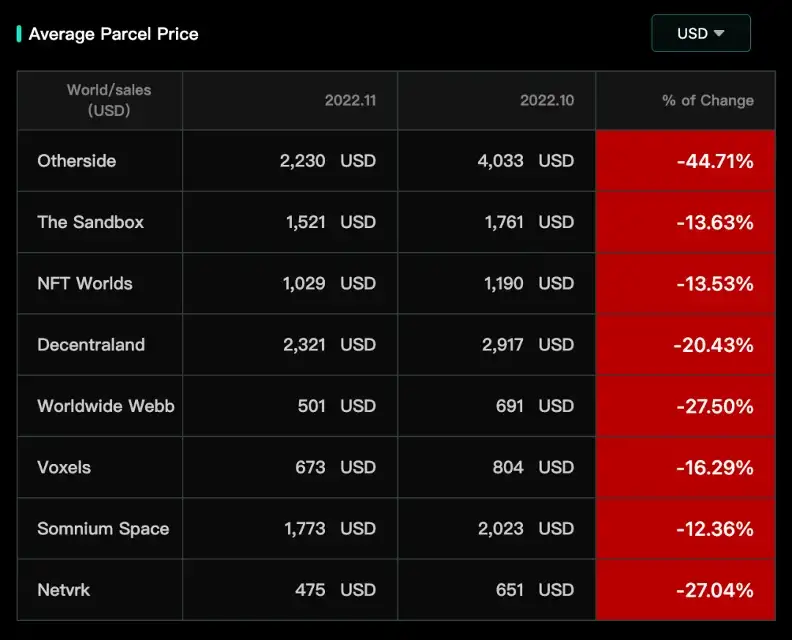Select the 2022.10 column header

(547, 101)
